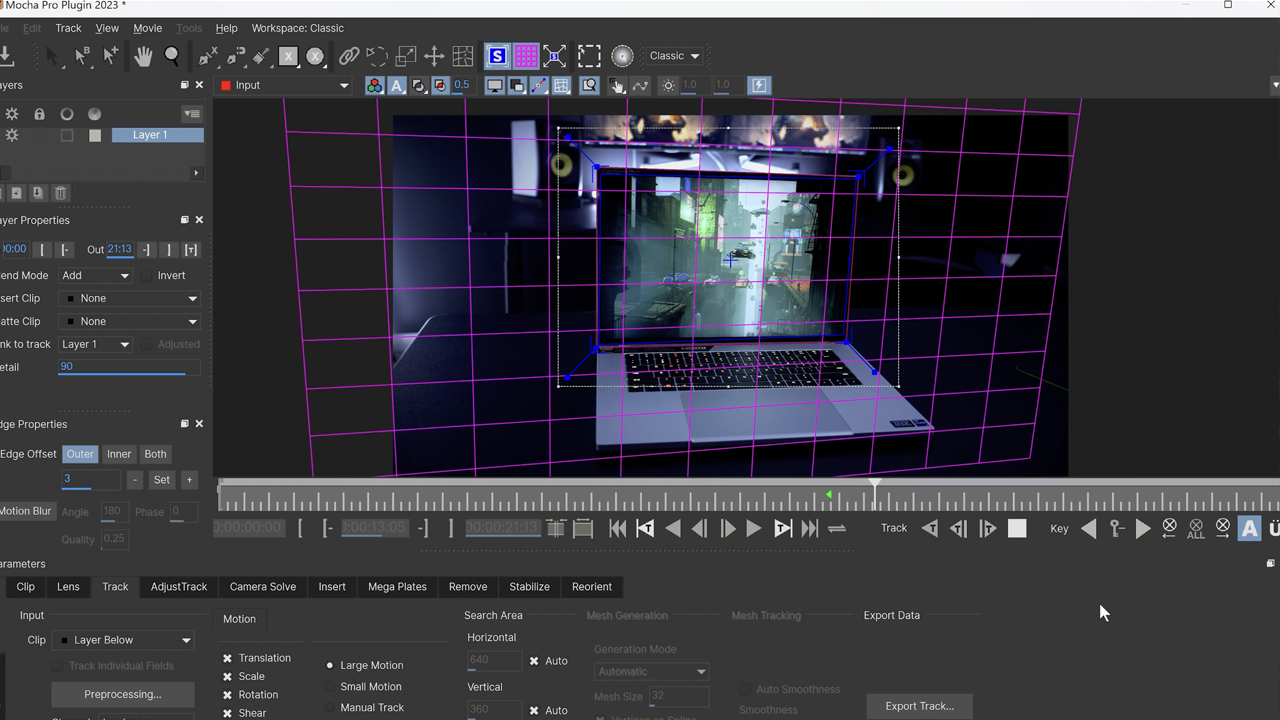Click the lock column icon in Layers
The height and width of the screenshot is (720, 1280).
click(39, 114)
